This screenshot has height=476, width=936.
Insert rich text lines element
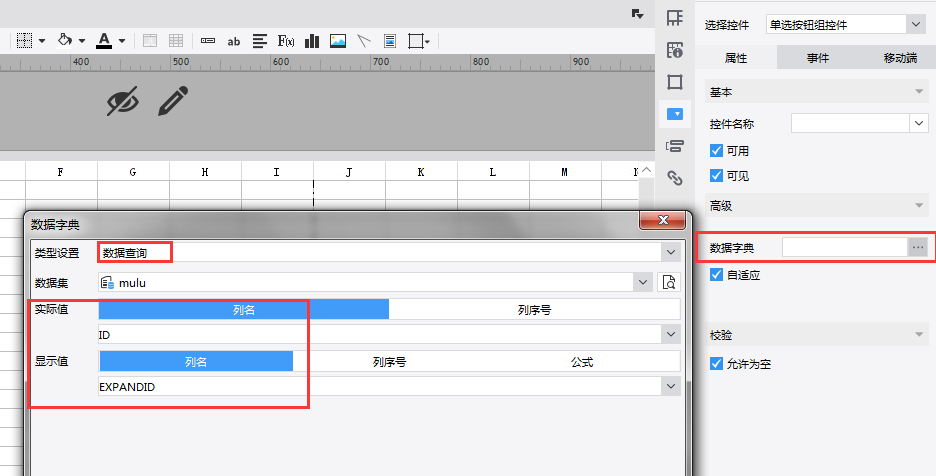(x=260, y=41)
